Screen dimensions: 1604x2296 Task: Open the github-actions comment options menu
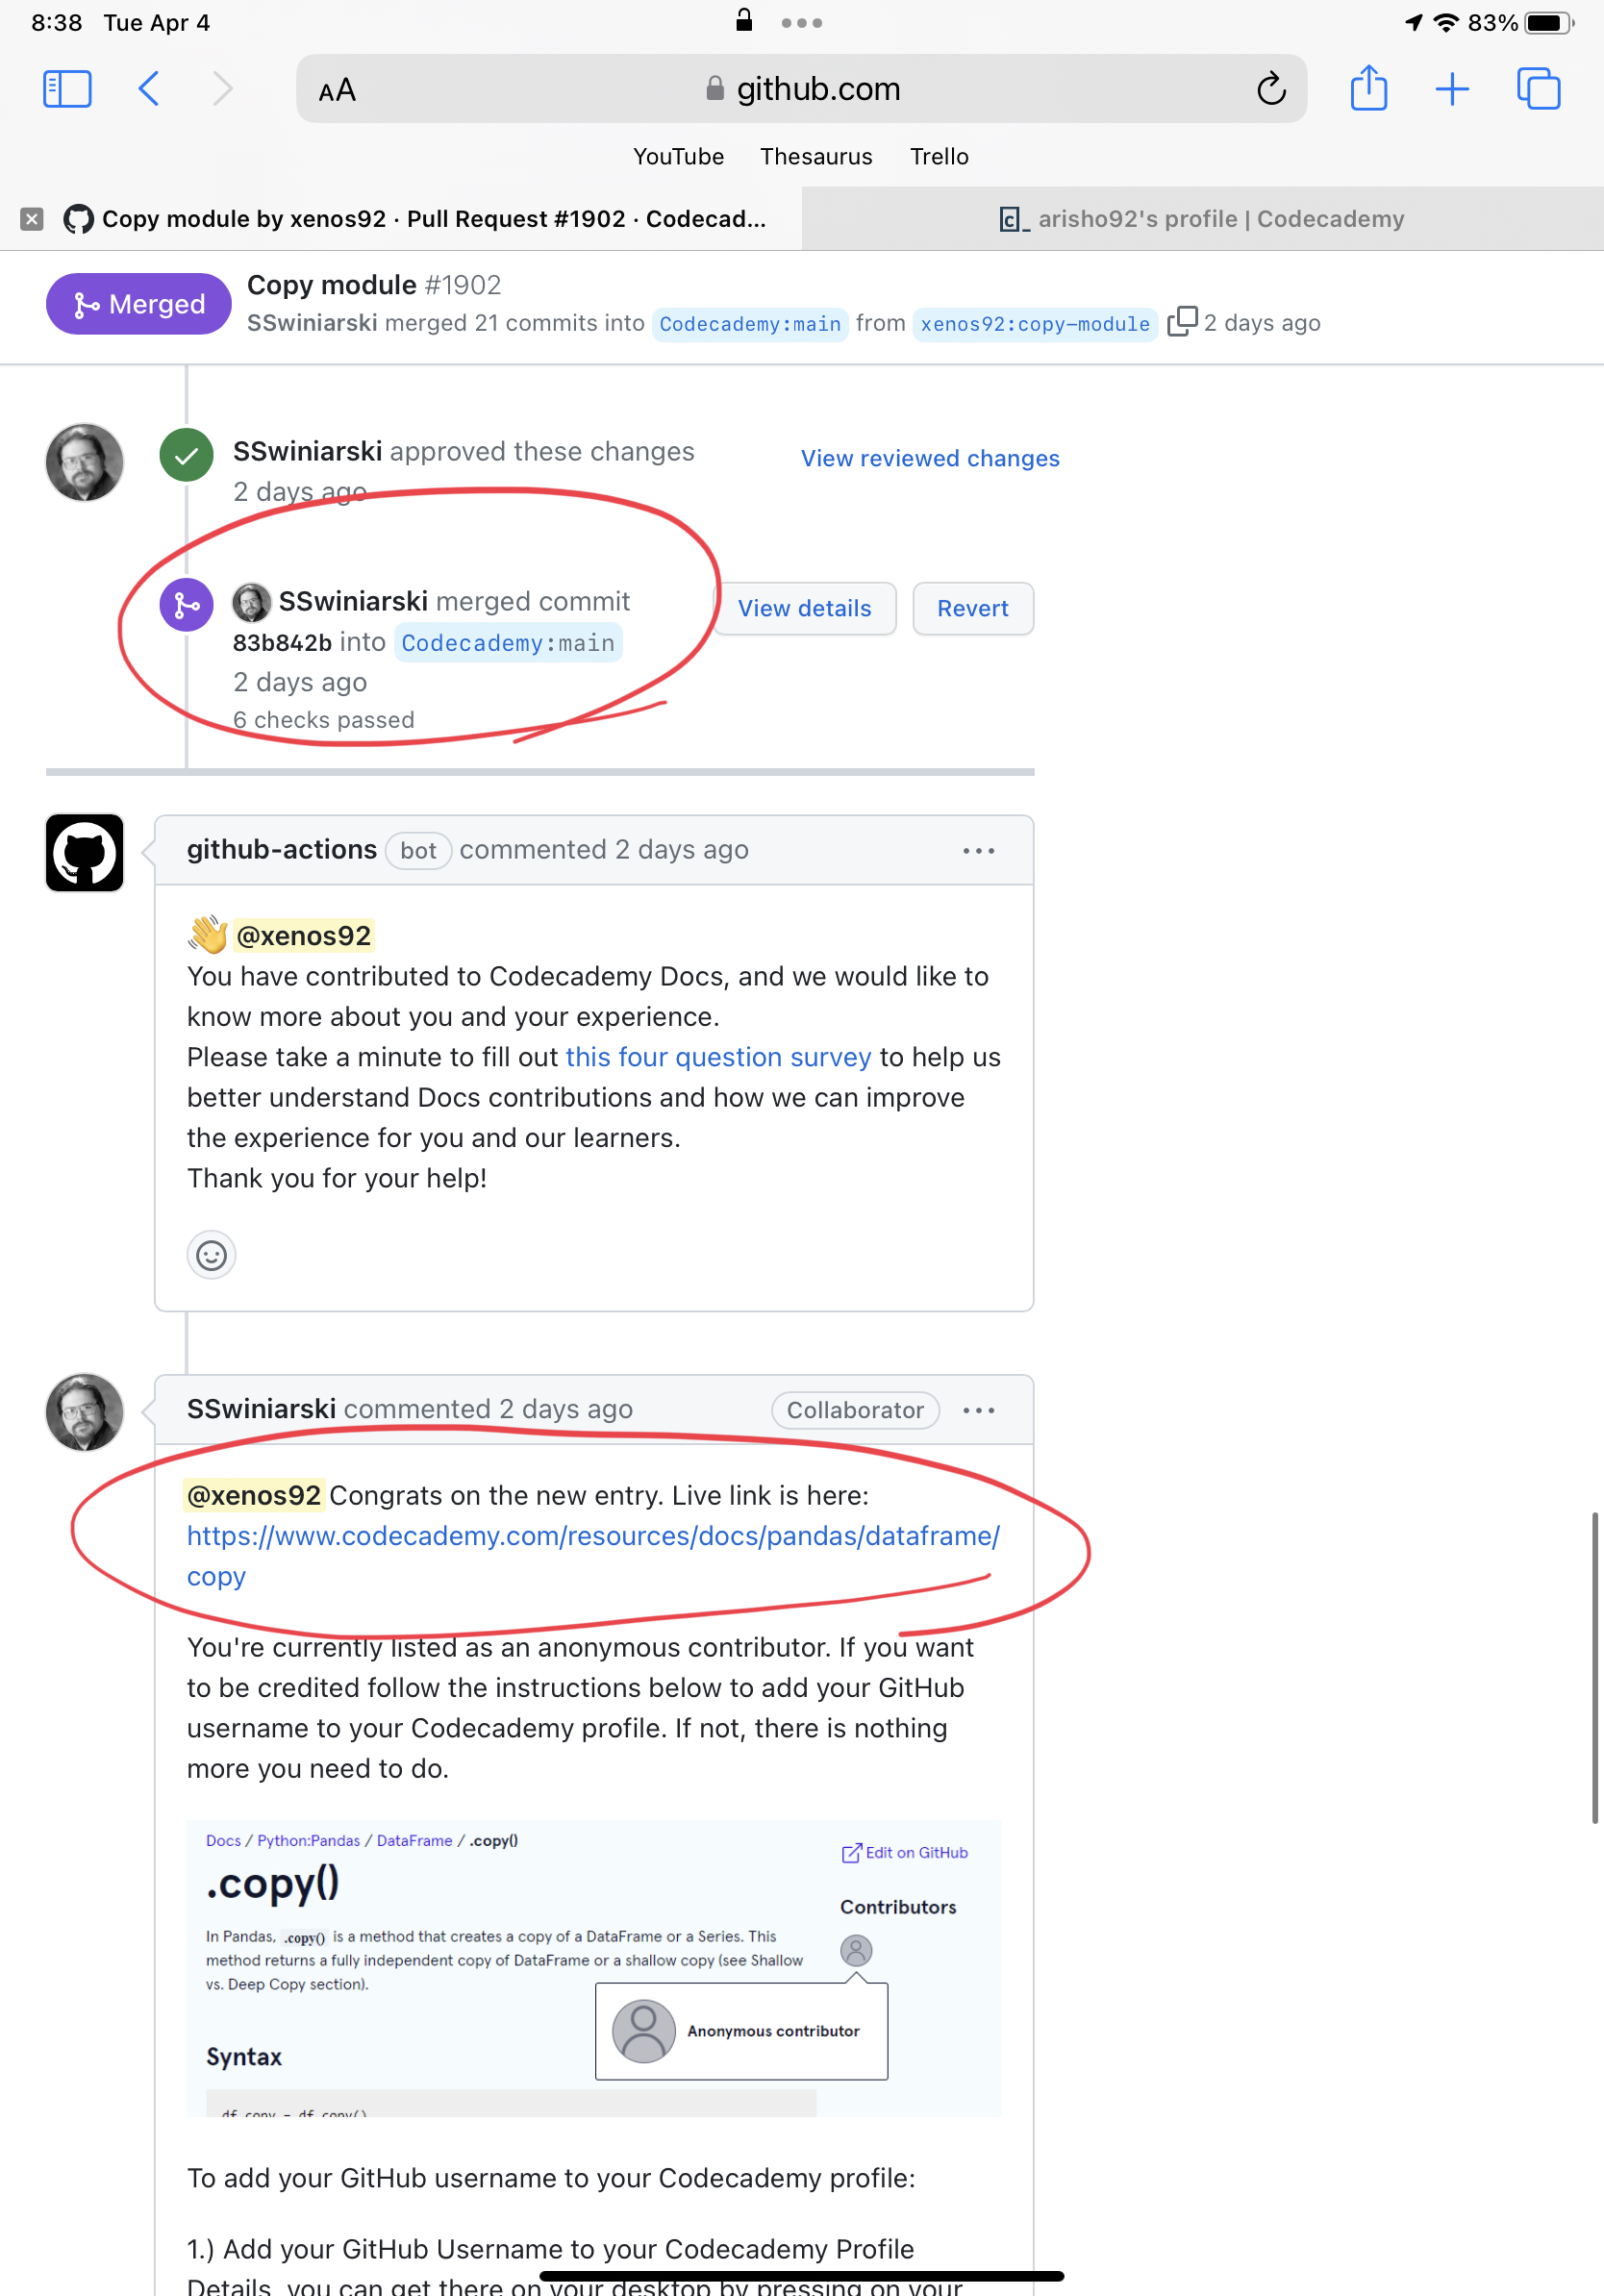click(x=979, y=849)
